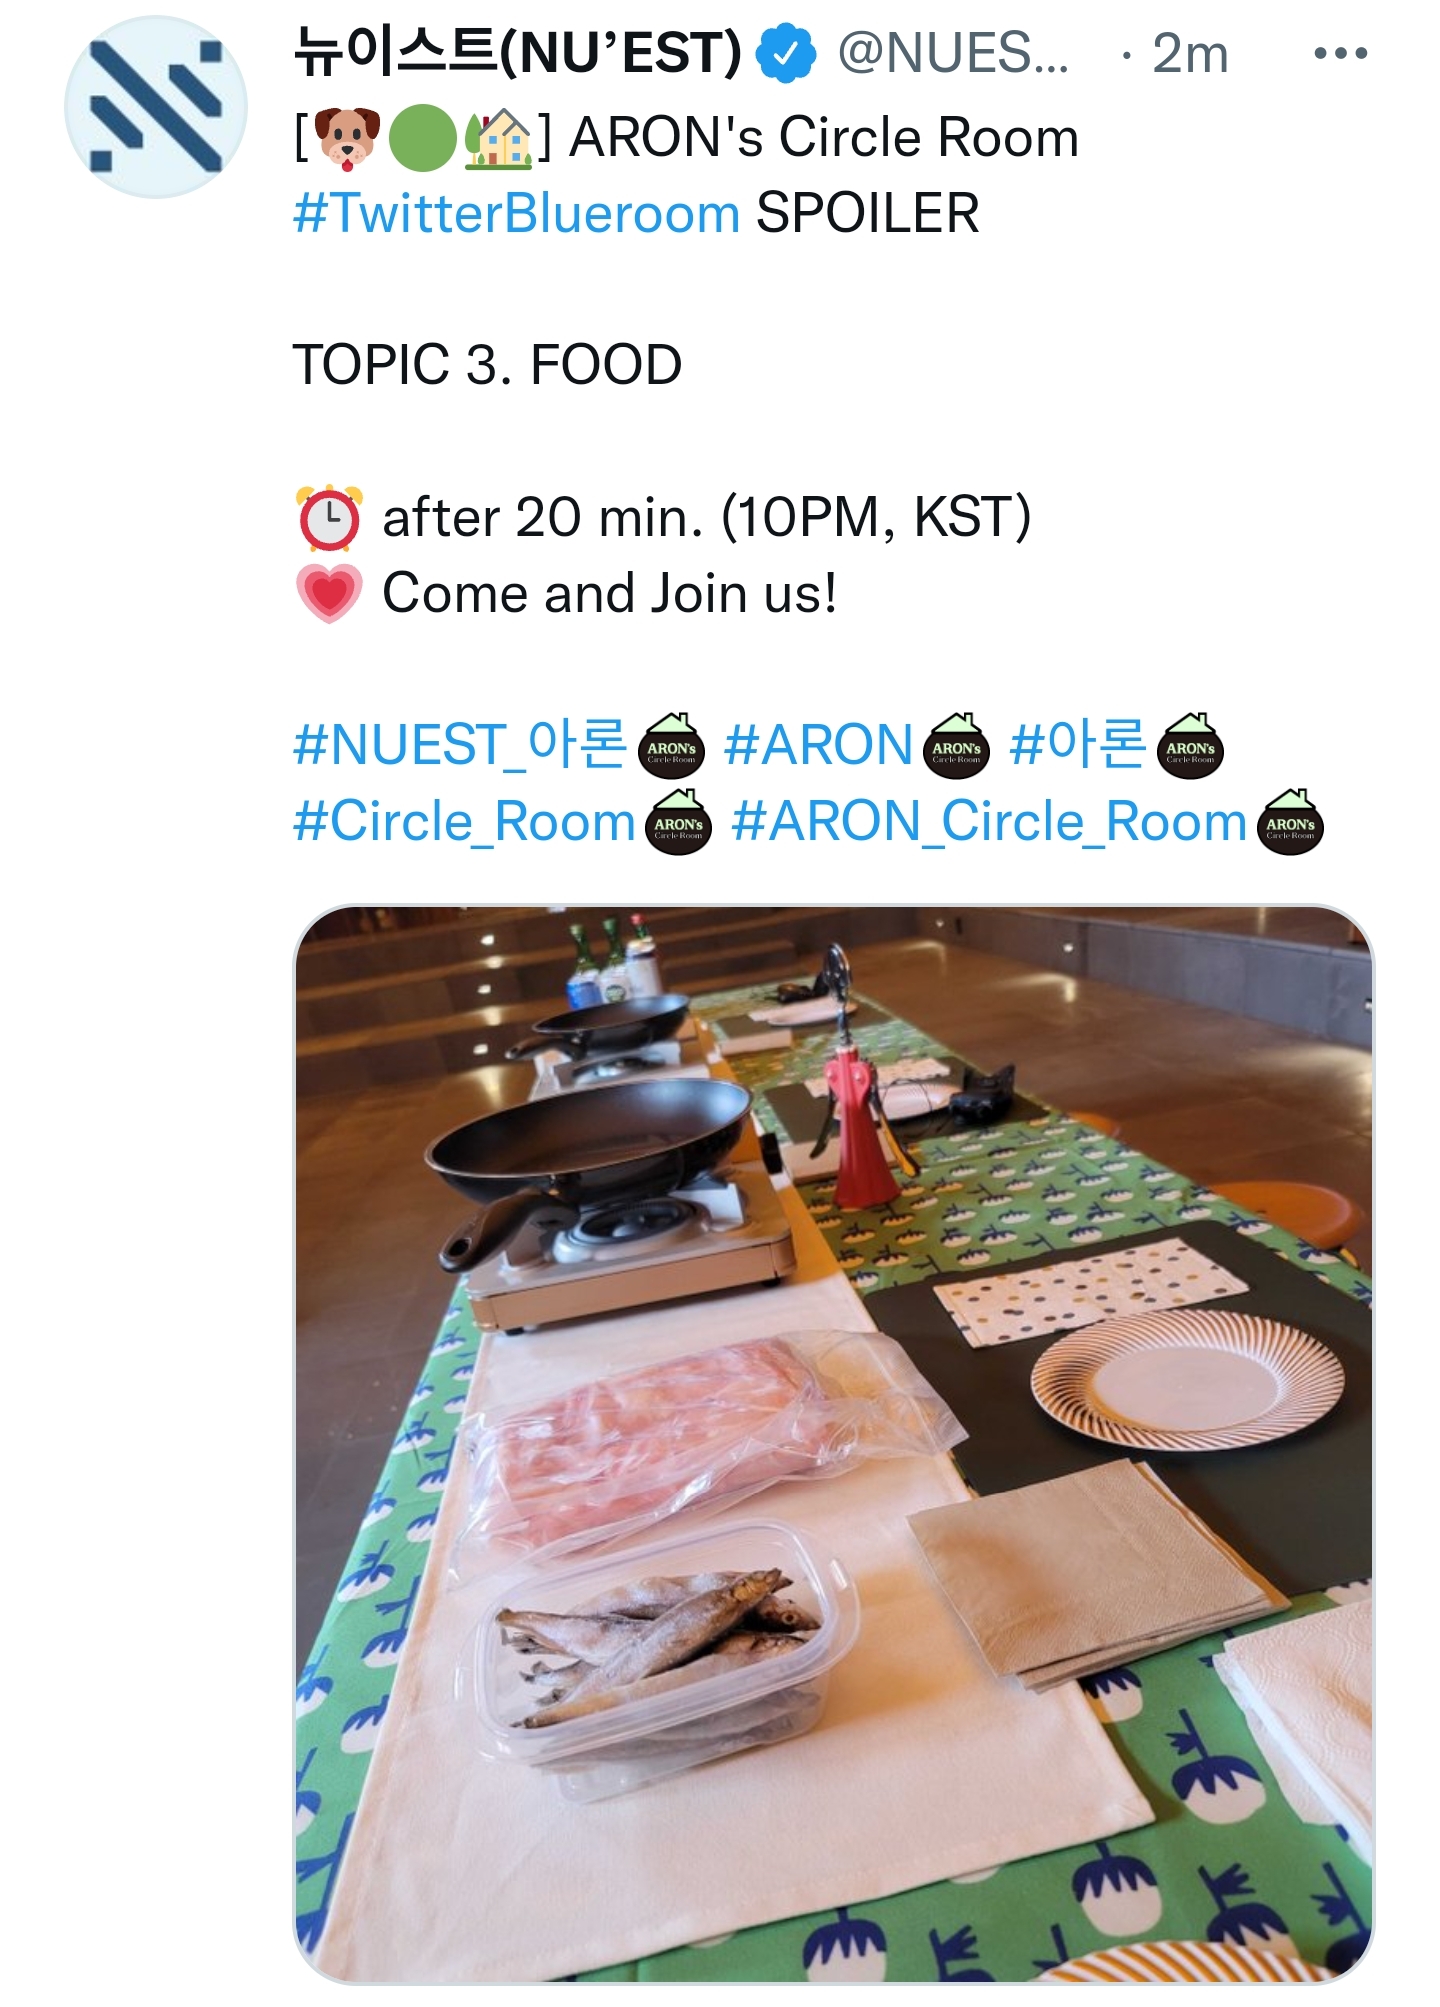Tap ARON's badge icon after #NUEST_아론
1440x2007 pixels.
[672, 745]
